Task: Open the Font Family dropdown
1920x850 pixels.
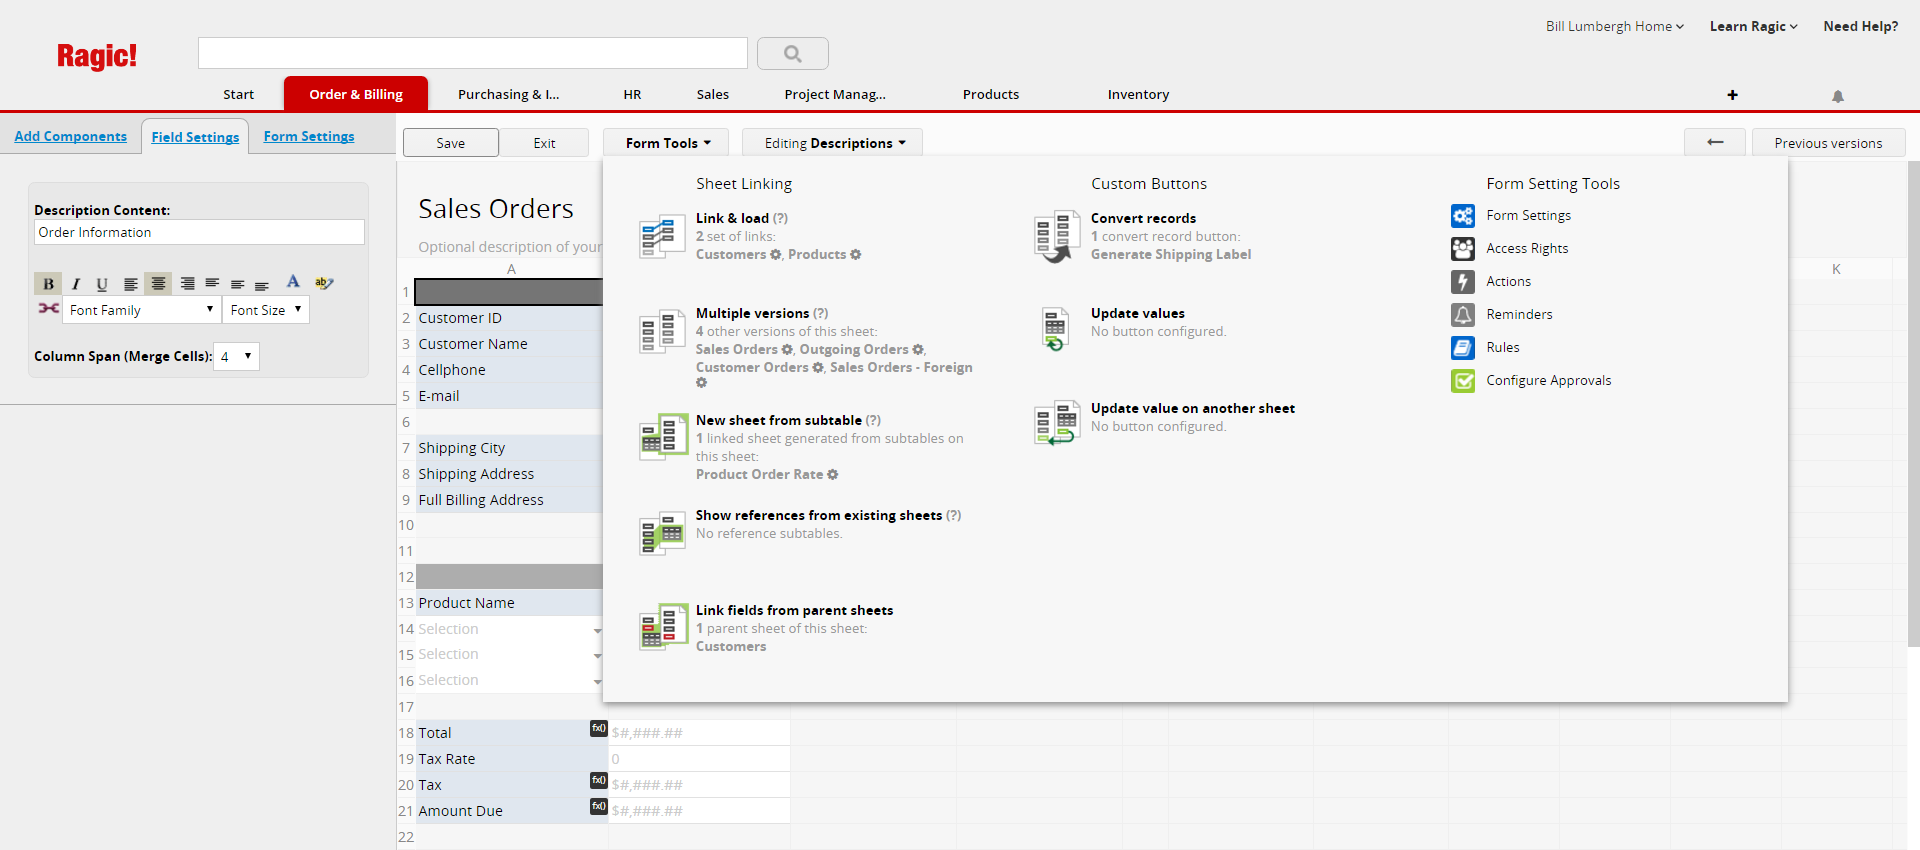Action: [x=142, y=310]
